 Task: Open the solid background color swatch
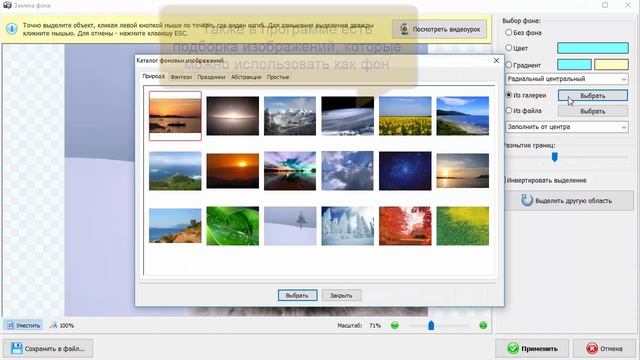(593, 48)
